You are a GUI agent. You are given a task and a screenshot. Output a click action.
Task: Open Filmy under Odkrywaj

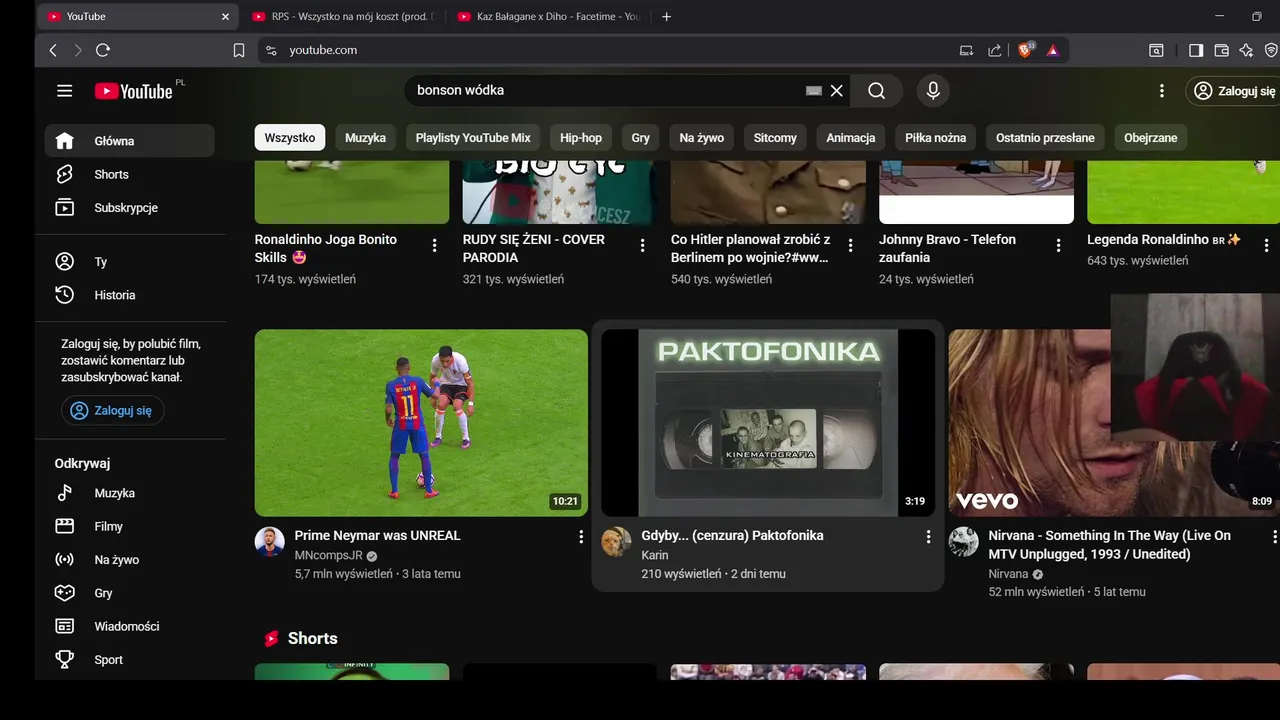(x=130, y=526)
